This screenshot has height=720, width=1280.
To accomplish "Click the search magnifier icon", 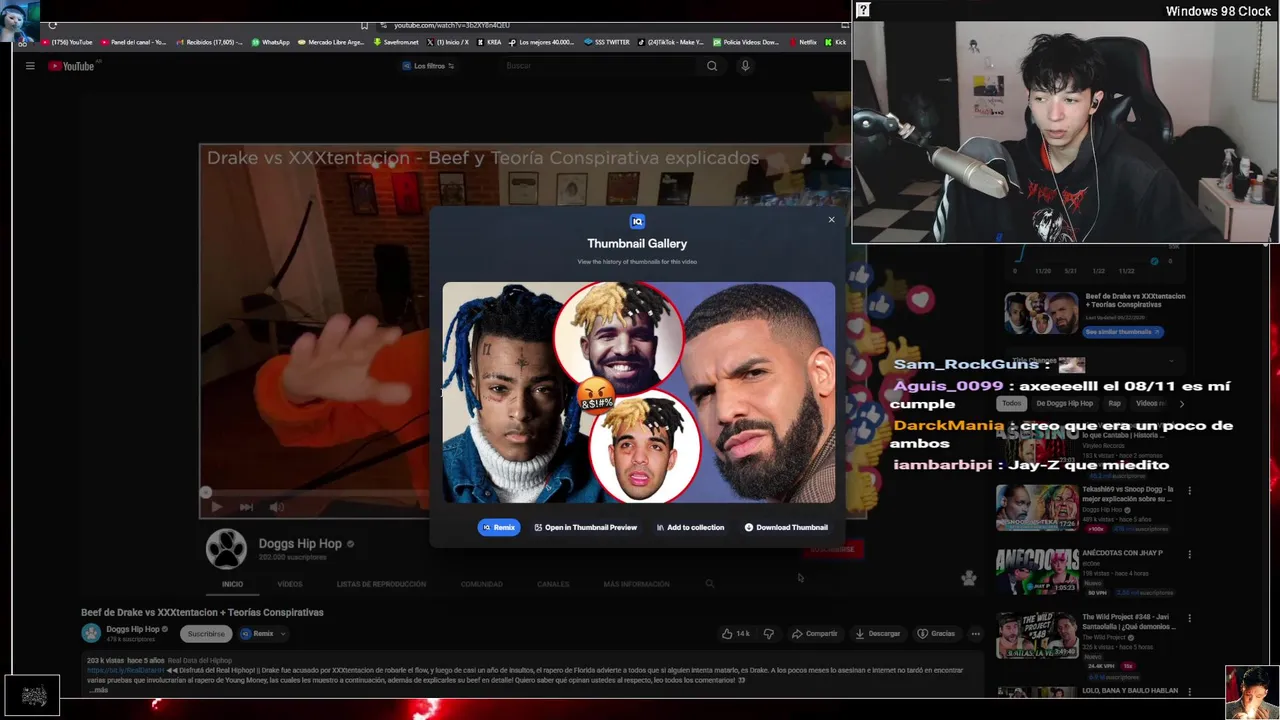I will tap(712, 66).
